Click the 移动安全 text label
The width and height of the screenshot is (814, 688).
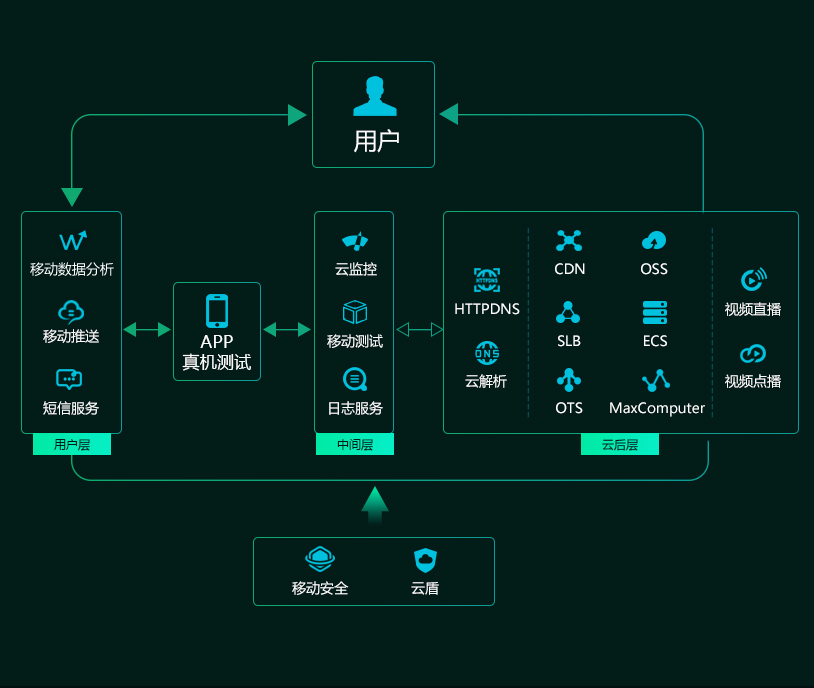coord(320,588)
